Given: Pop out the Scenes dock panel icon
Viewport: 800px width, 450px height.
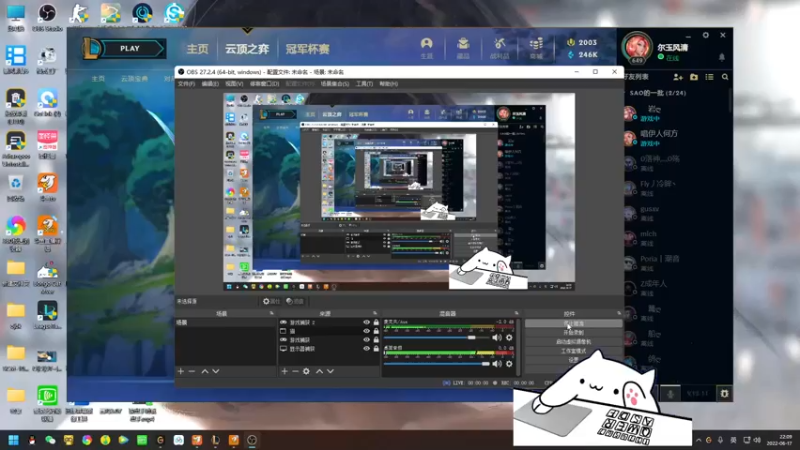Looking at the screenshot, I should click(271, 313).
